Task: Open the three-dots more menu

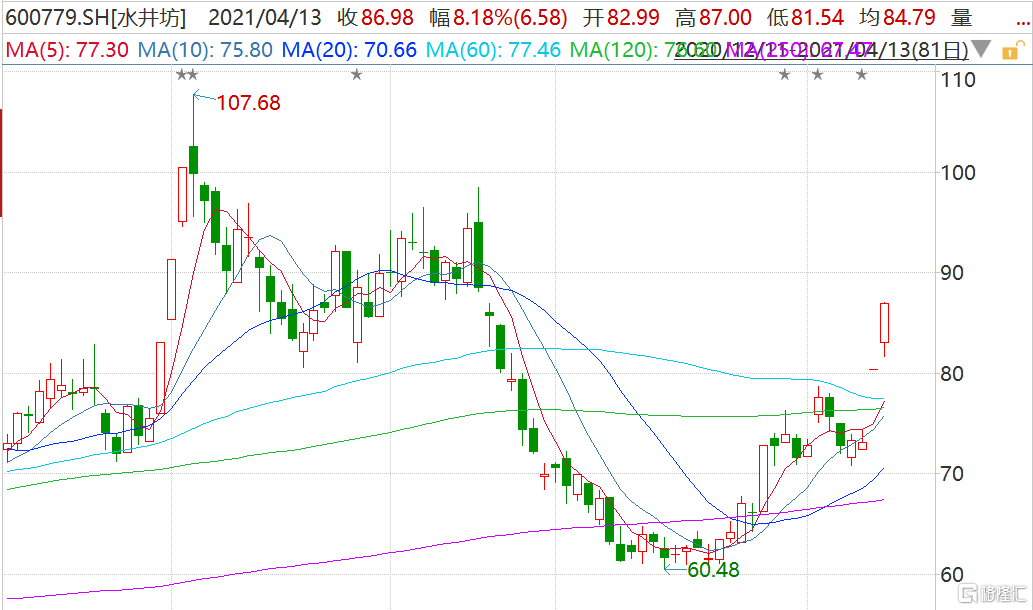Action: 1022,23
